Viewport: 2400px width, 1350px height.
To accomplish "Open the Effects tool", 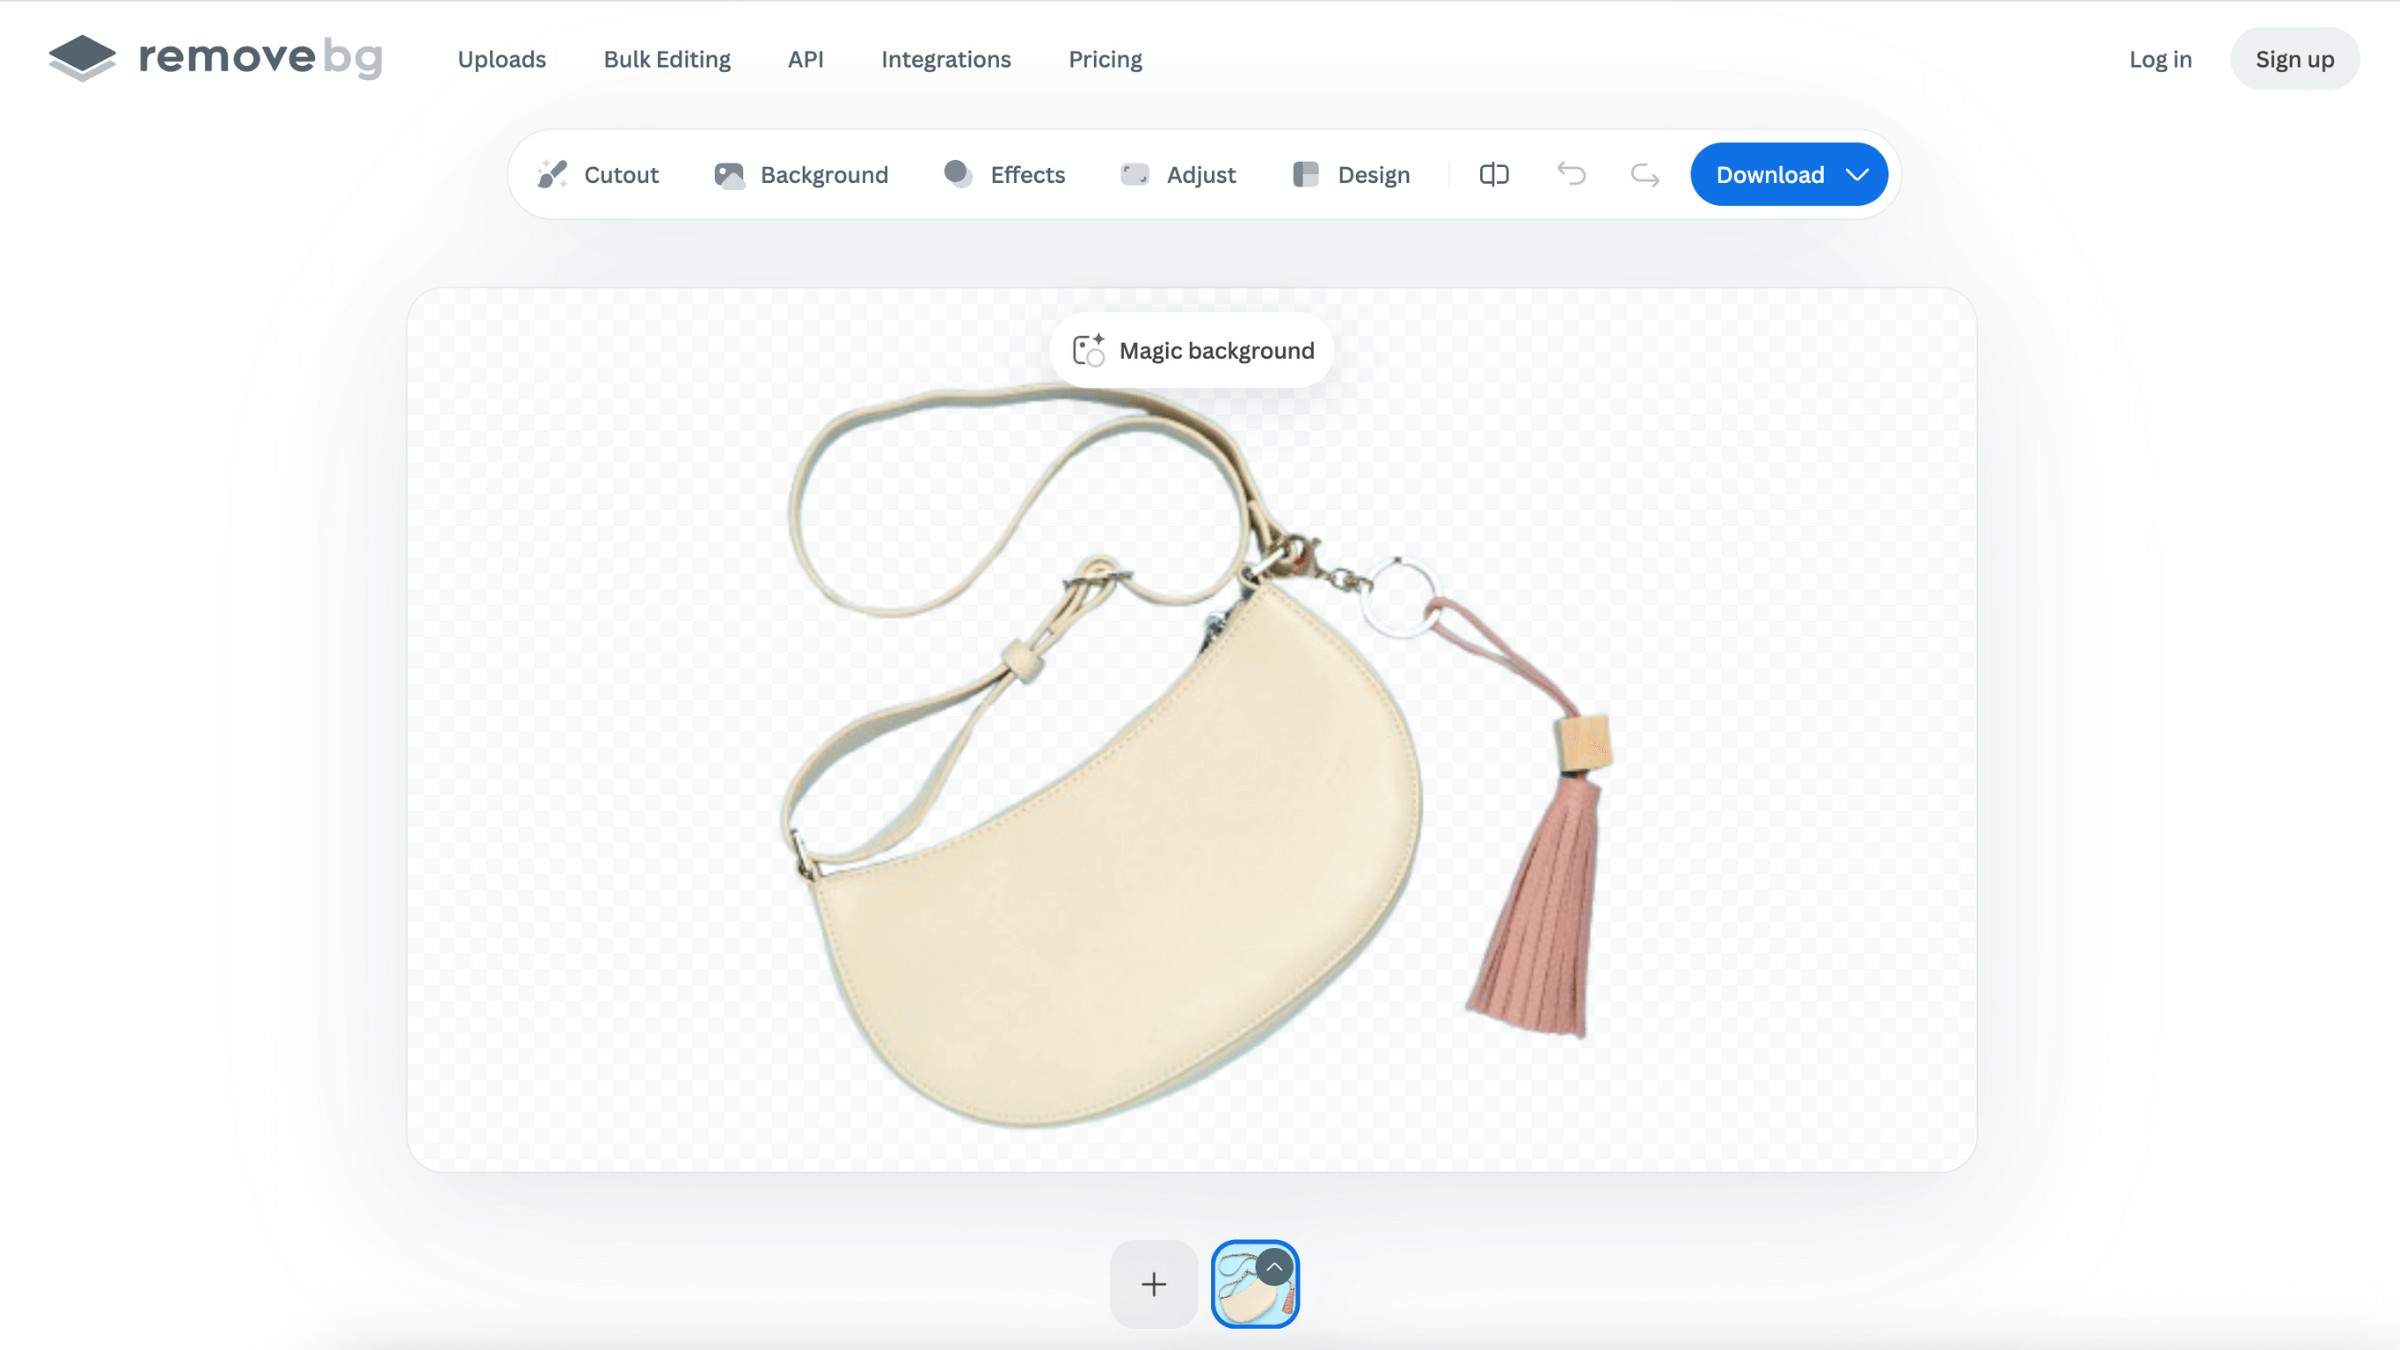I will pyautogui.click(x=1004, y=175).
